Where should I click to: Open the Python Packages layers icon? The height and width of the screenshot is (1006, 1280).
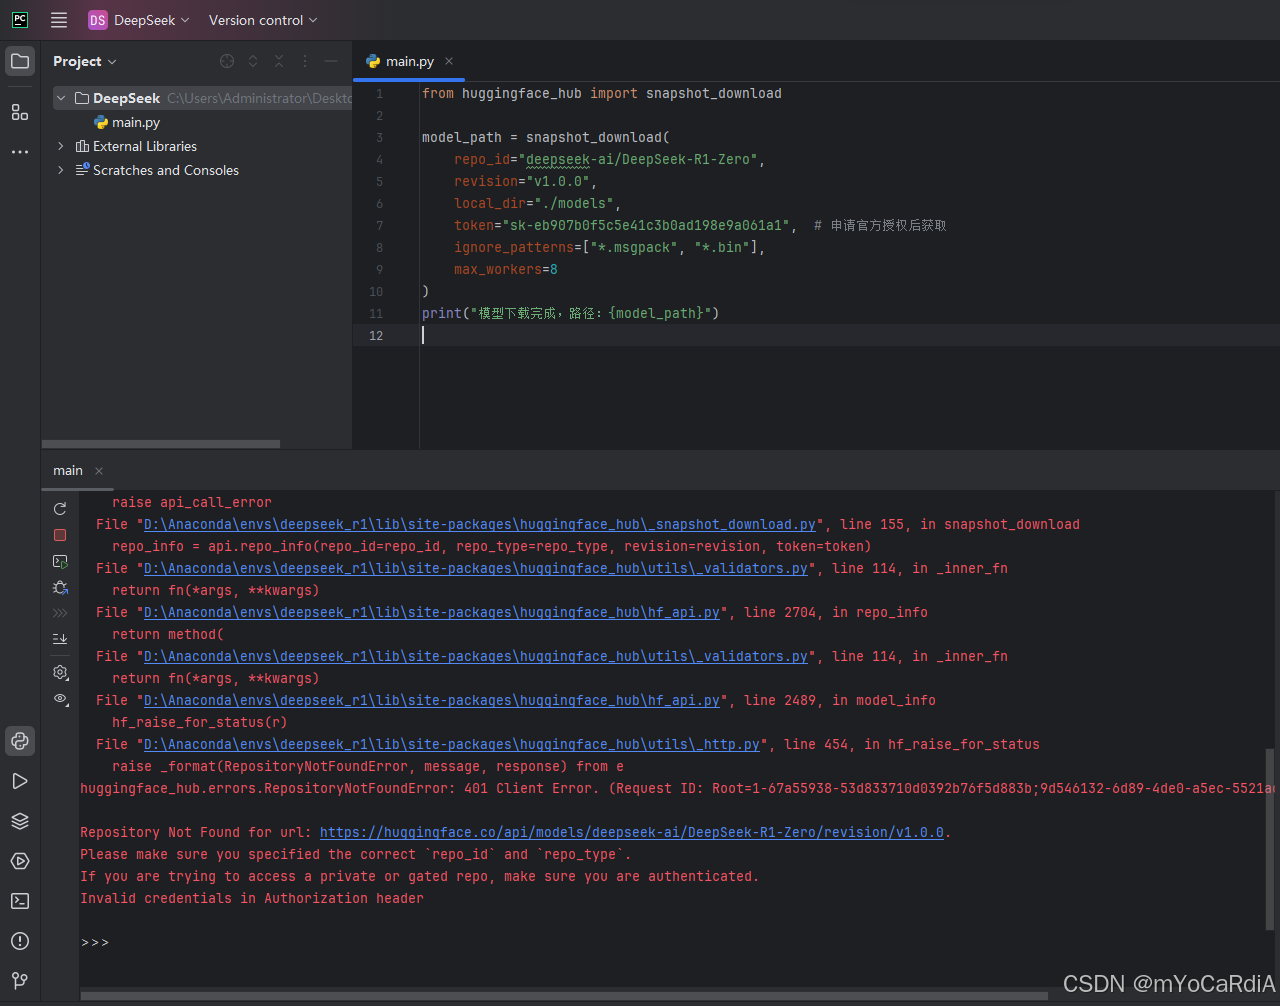20,821
